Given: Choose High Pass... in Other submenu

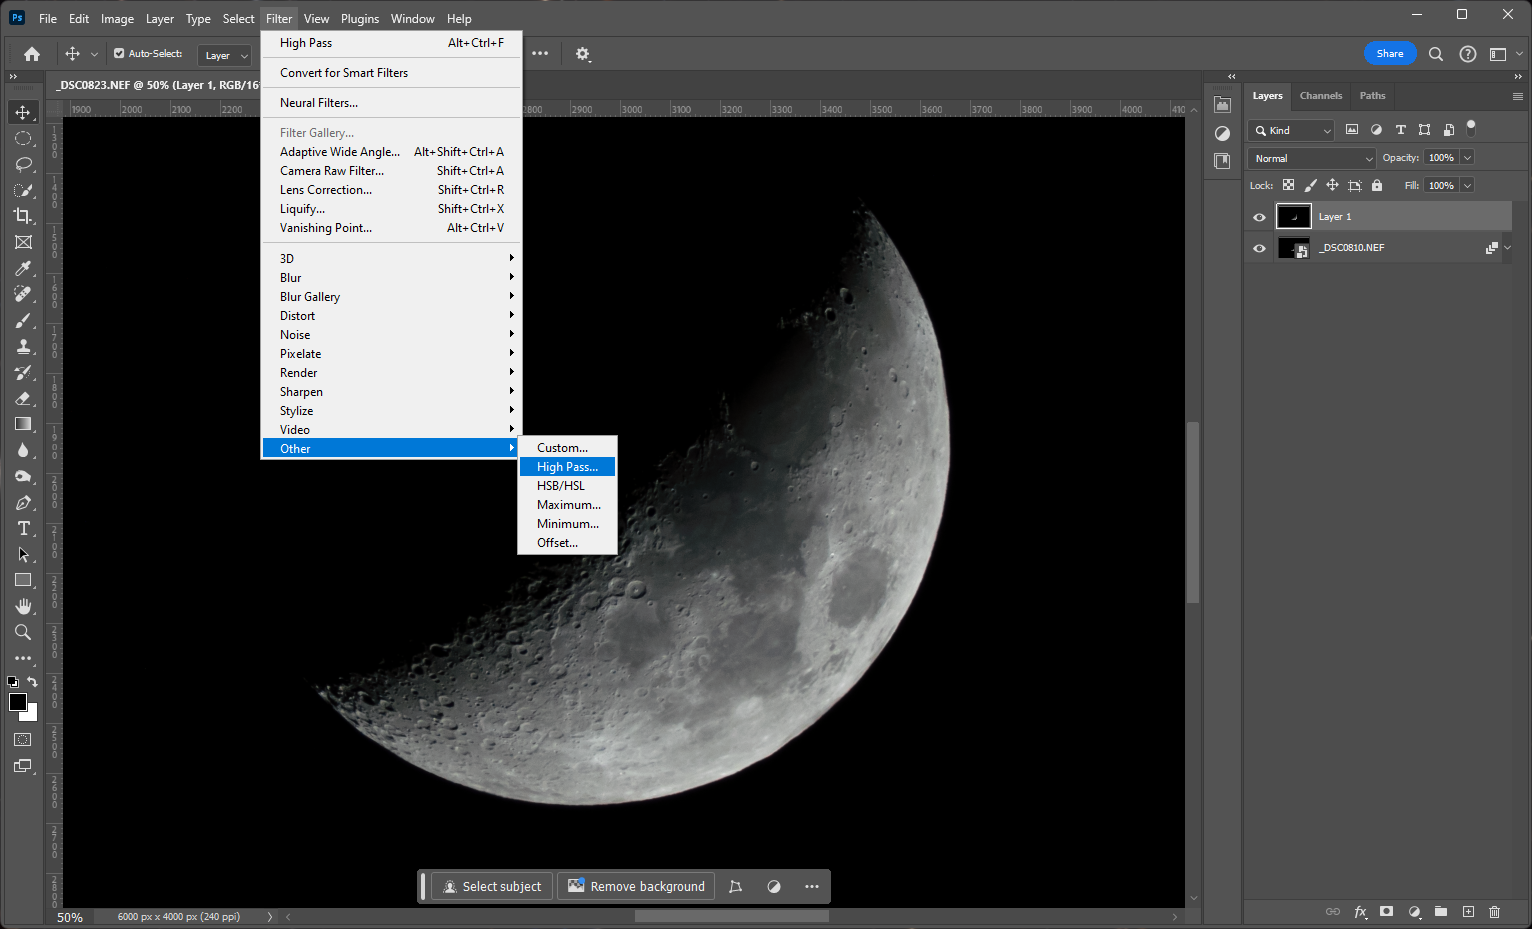Looking at the screenshot, I should click(567, 467).
